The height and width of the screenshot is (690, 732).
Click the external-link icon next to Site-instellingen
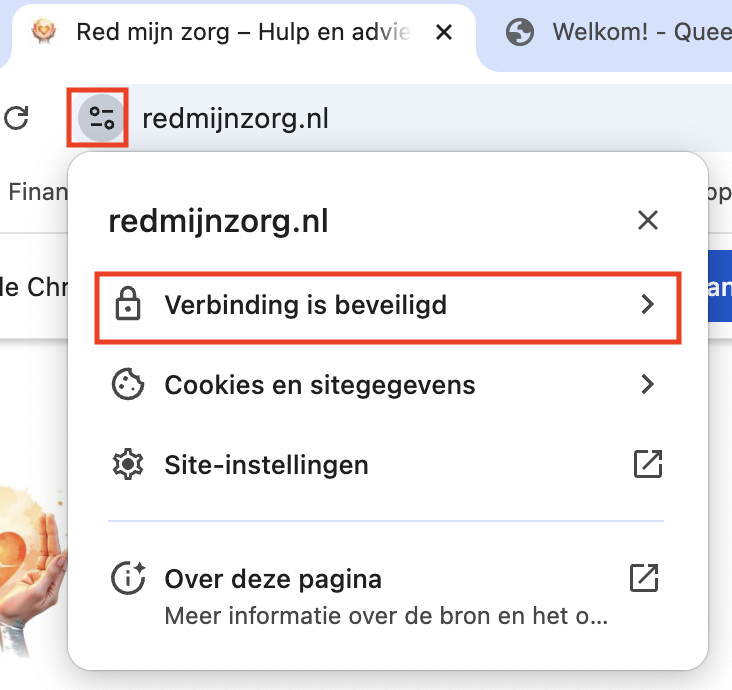click(648, 464)
